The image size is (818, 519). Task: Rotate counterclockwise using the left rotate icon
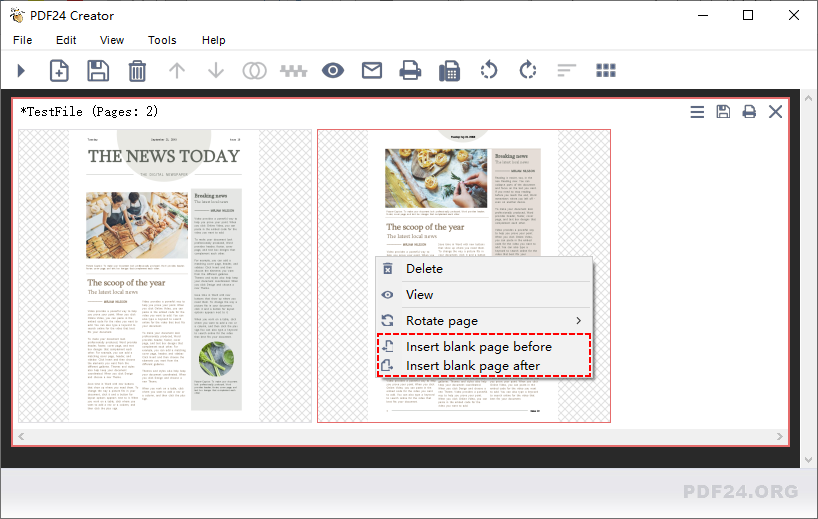click(489, 70)
